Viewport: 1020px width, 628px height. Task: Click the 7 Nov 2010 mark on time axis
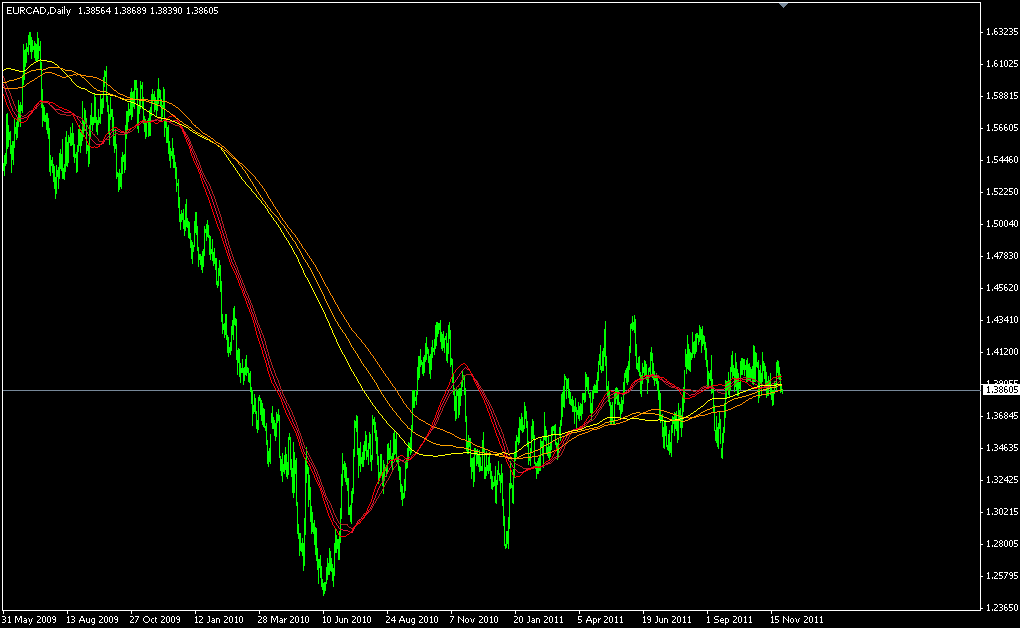(475, 619)
